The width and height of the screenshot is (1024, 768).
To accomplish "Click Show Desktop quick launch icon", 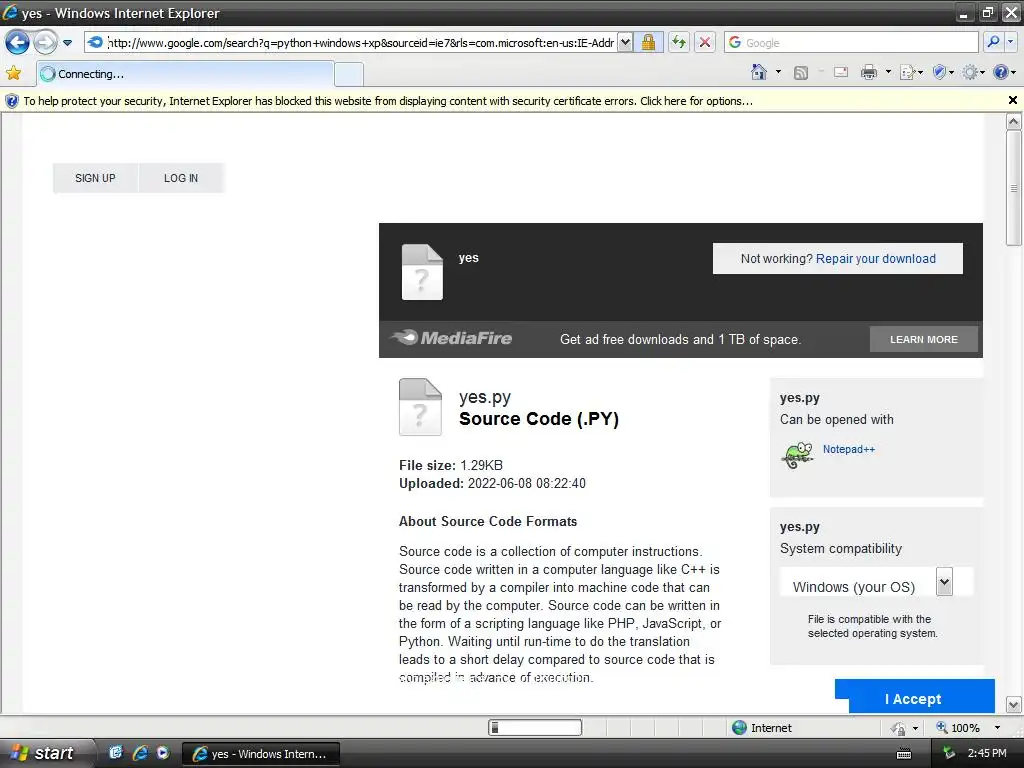I will coord(116,753).
